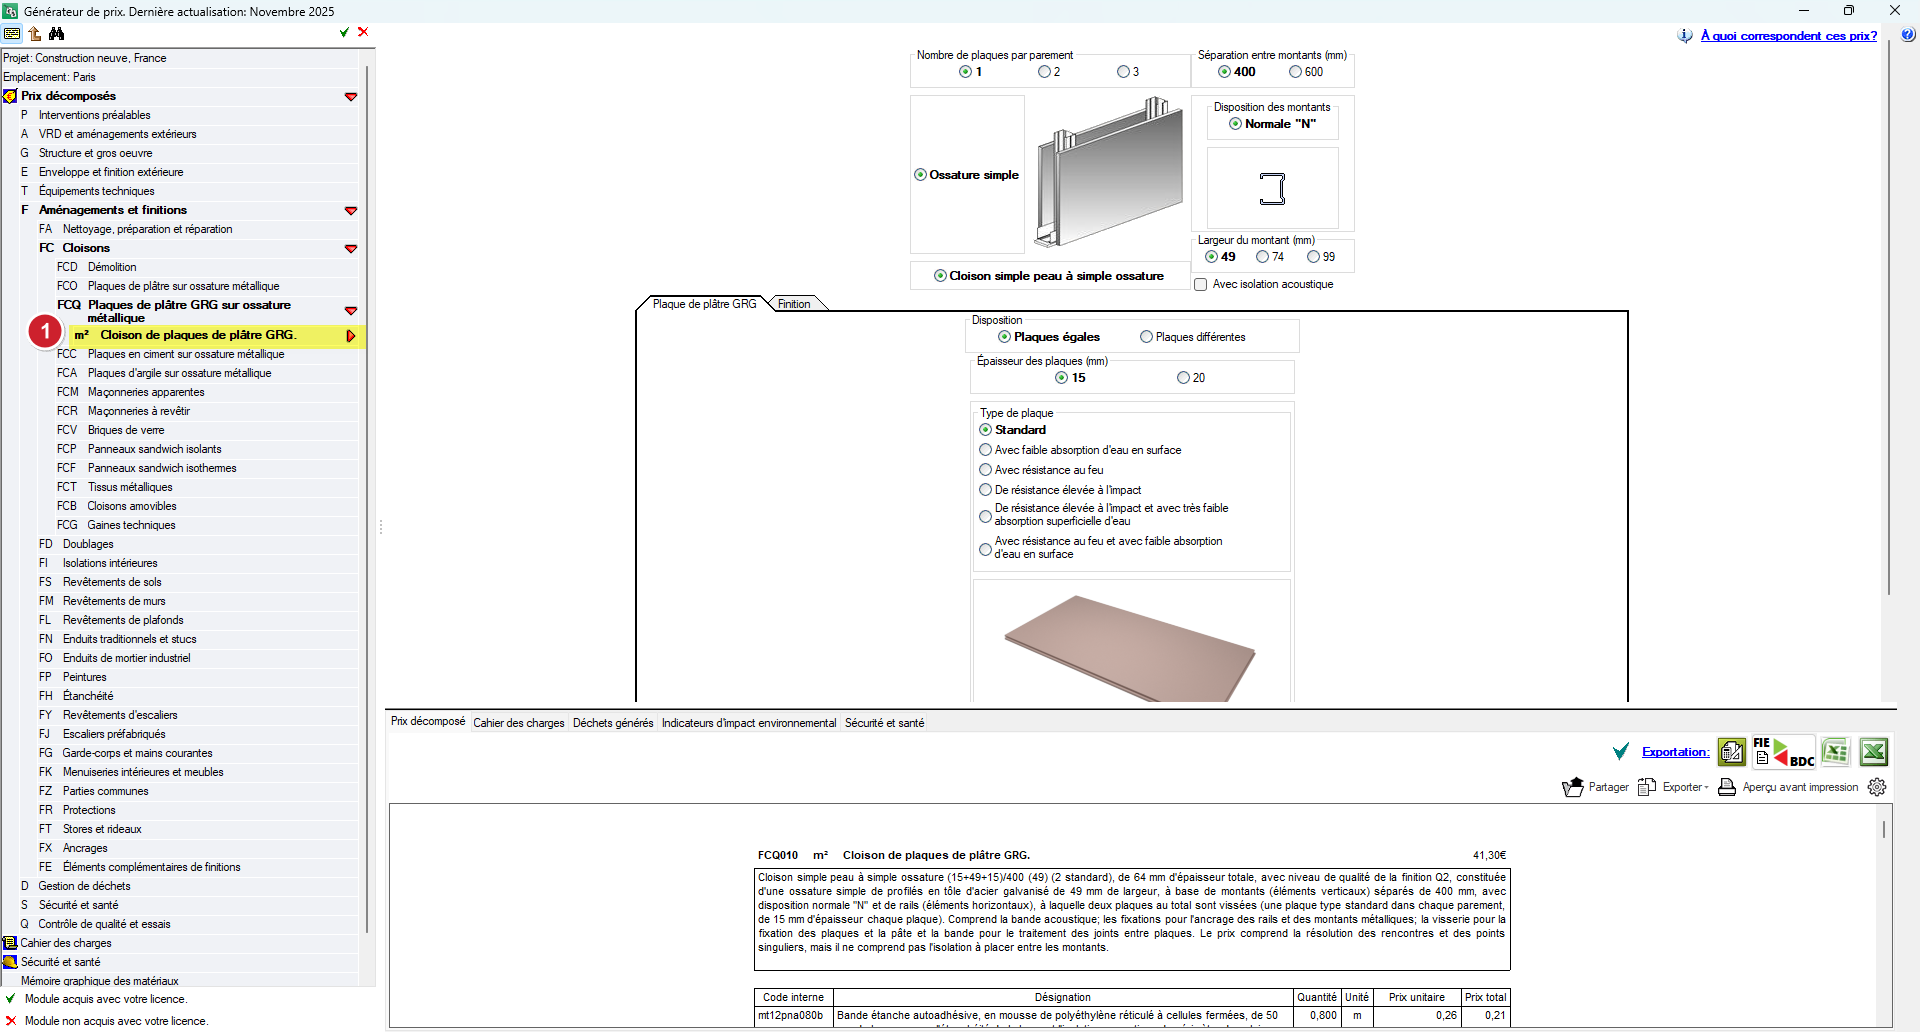This screenshot has width=1920, height=1032.
Task: Expand FP Peintures tree node
Action: tap(84, 677)
